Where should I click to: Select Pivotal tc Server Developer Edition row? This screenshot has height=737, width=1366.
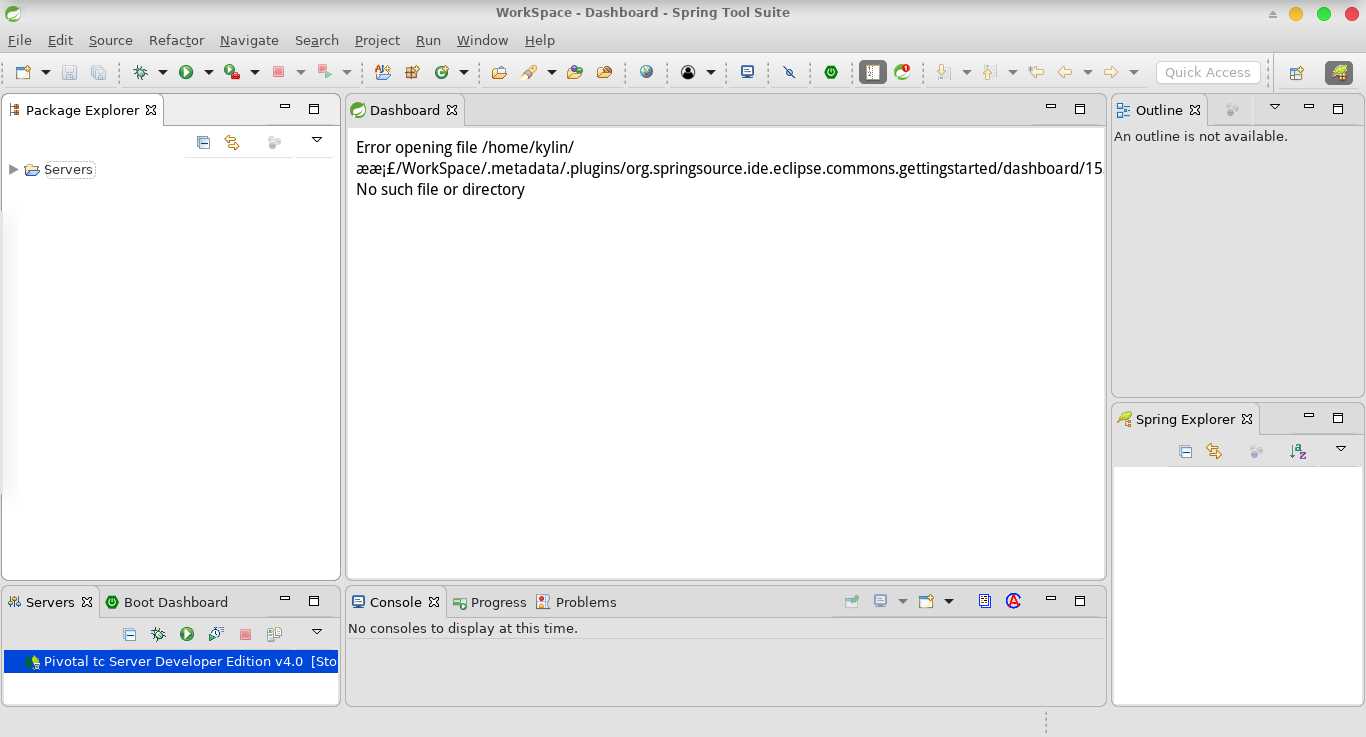pyautogui.click(x=171, y=661)
